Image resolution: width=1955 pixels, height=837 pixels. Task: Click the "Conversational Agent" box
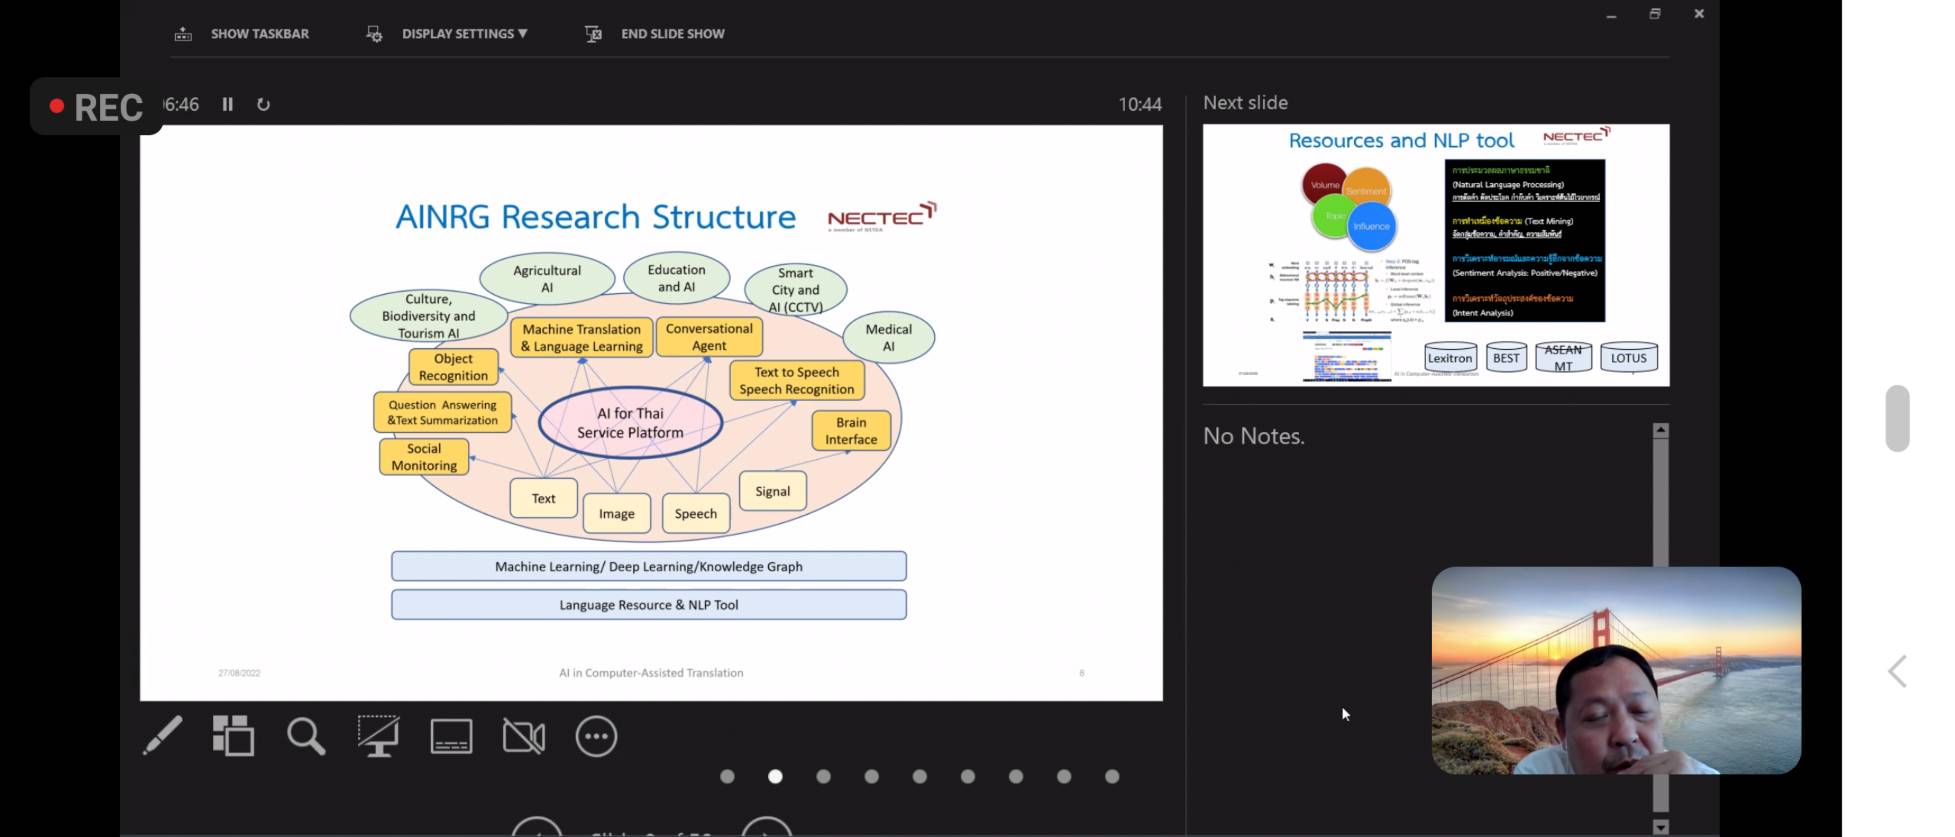pyautogui.click(x=709, y=337)
